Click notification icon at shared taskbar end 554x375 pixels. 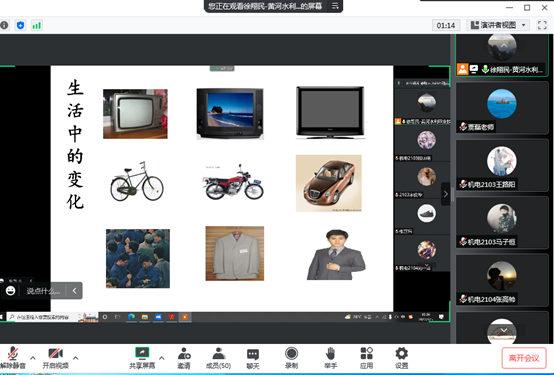tap(441, 317)
